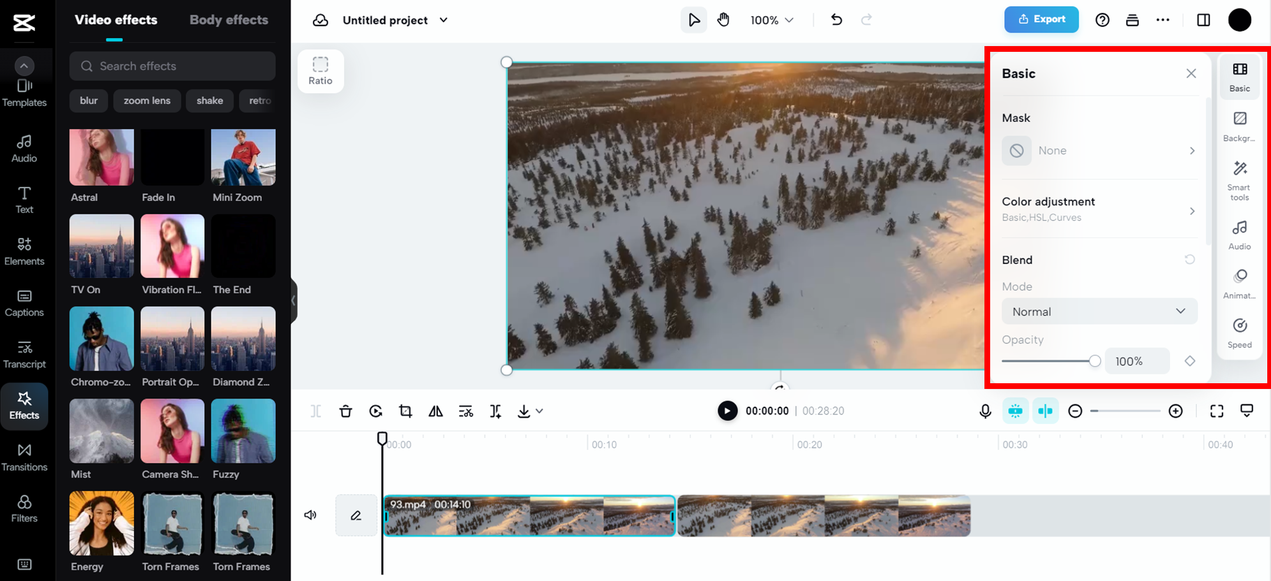Open the Speed tab in right rail
1271x581 pixels.
click(1240, 333)
